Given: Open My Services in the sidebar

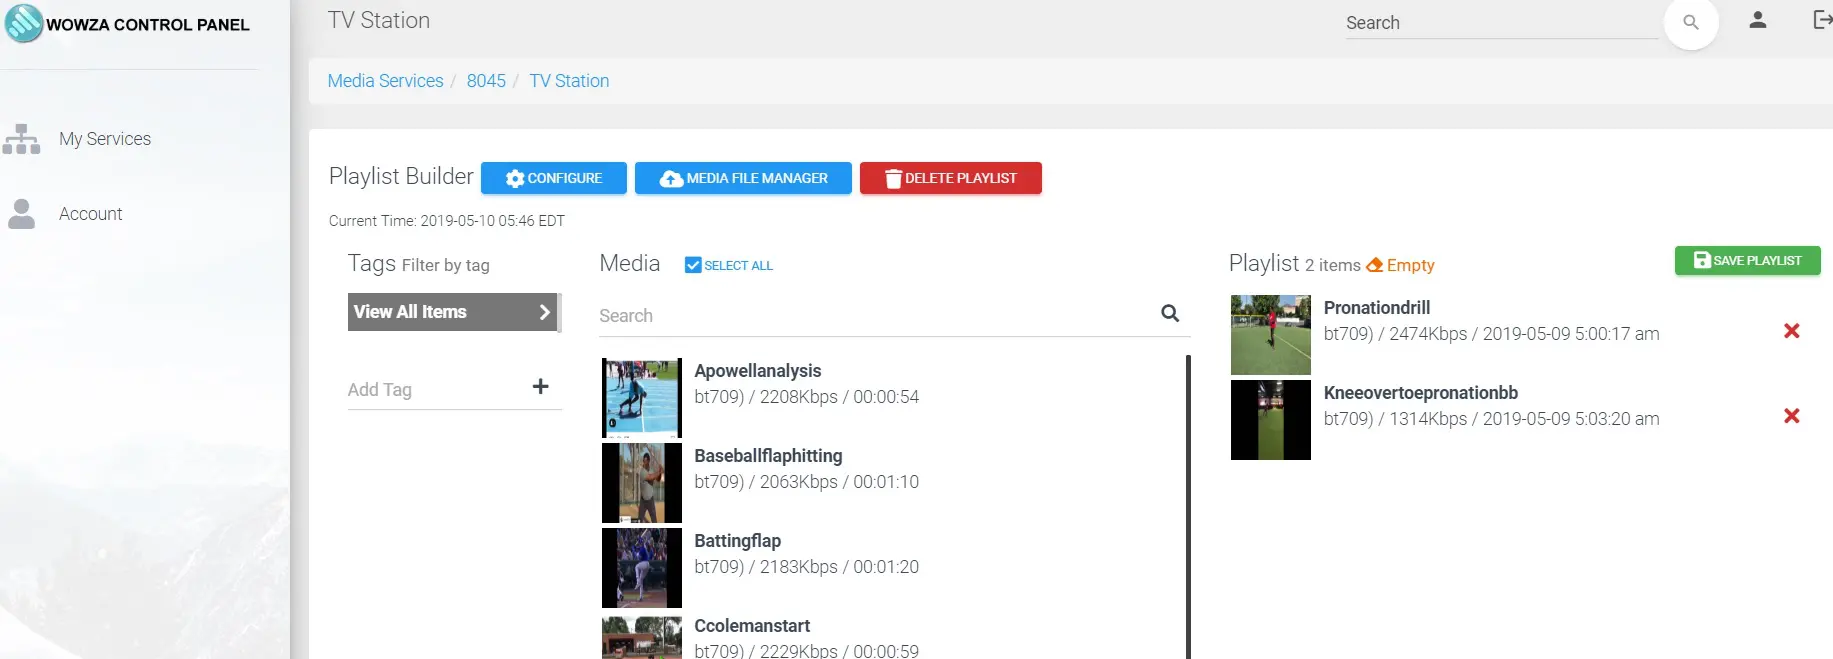Looking at the screenshot, I should tap(105, 139).
